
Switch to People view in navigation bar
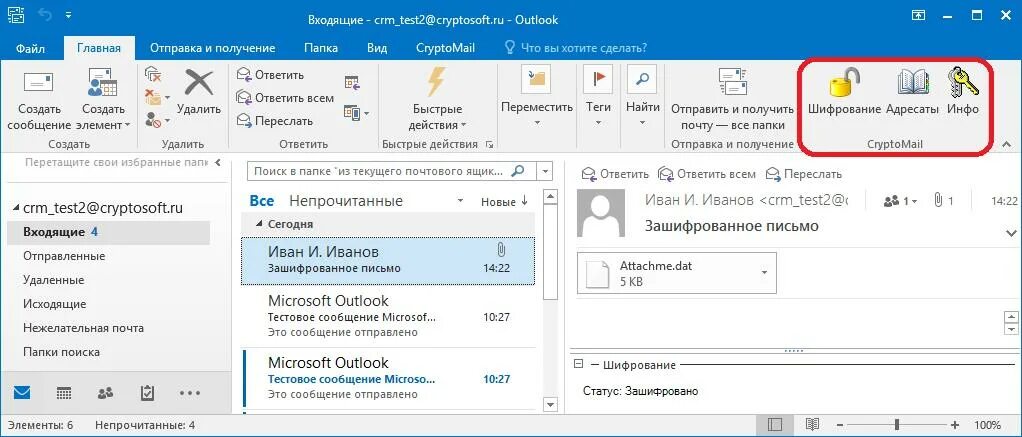point(105,393)
